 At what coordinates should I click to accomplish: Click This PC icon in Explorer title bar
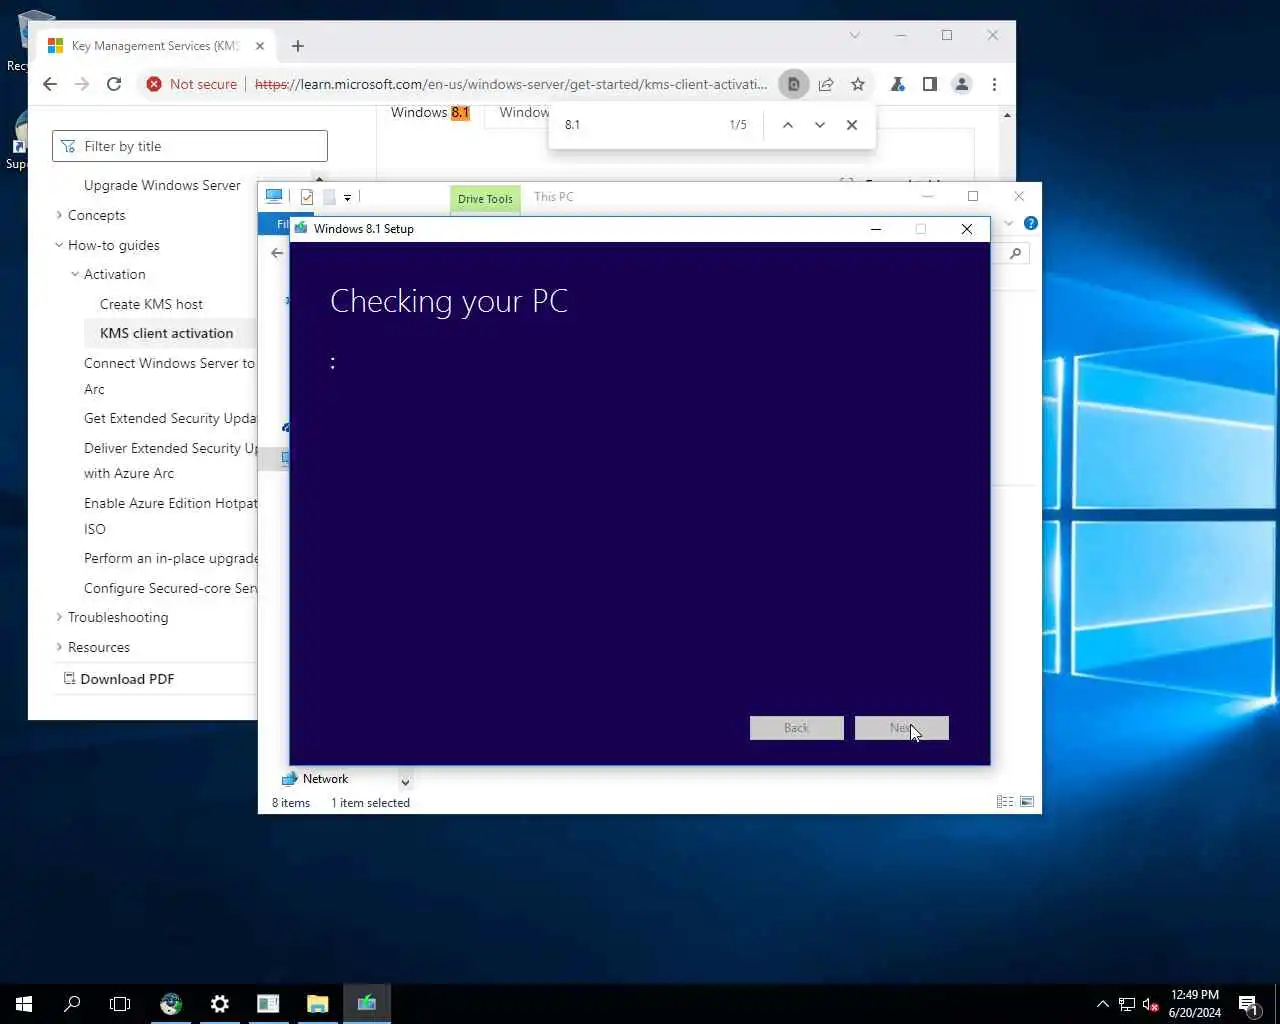click(274, 196)
